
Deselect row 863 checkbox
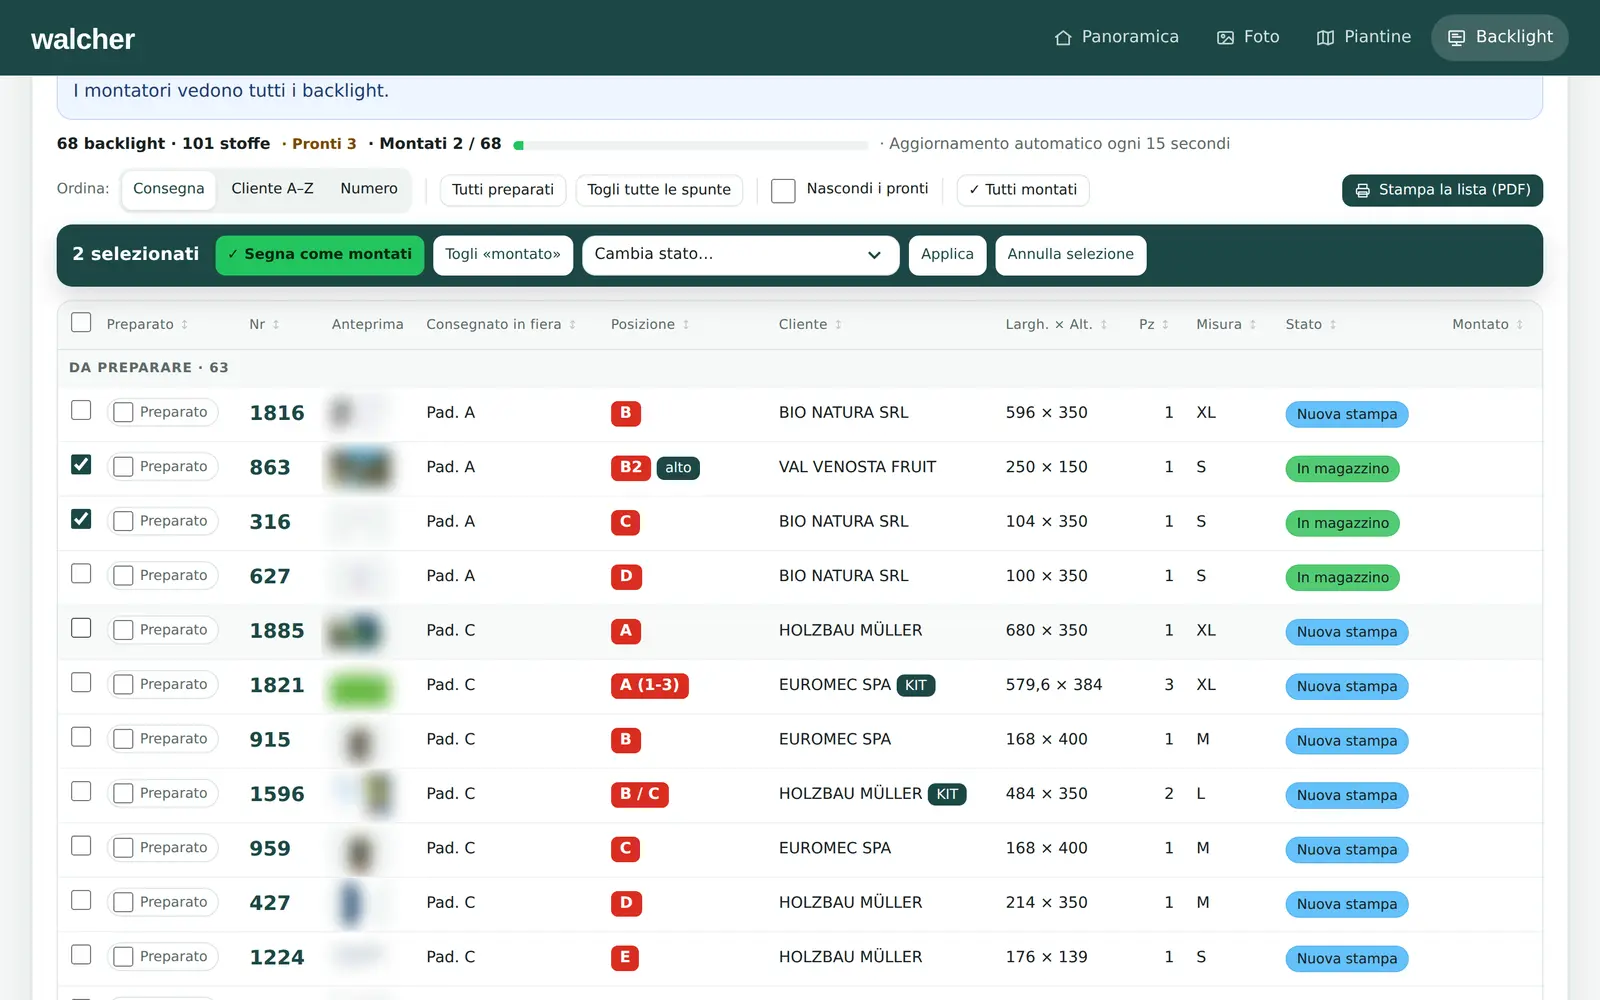(x=81, y=465)
